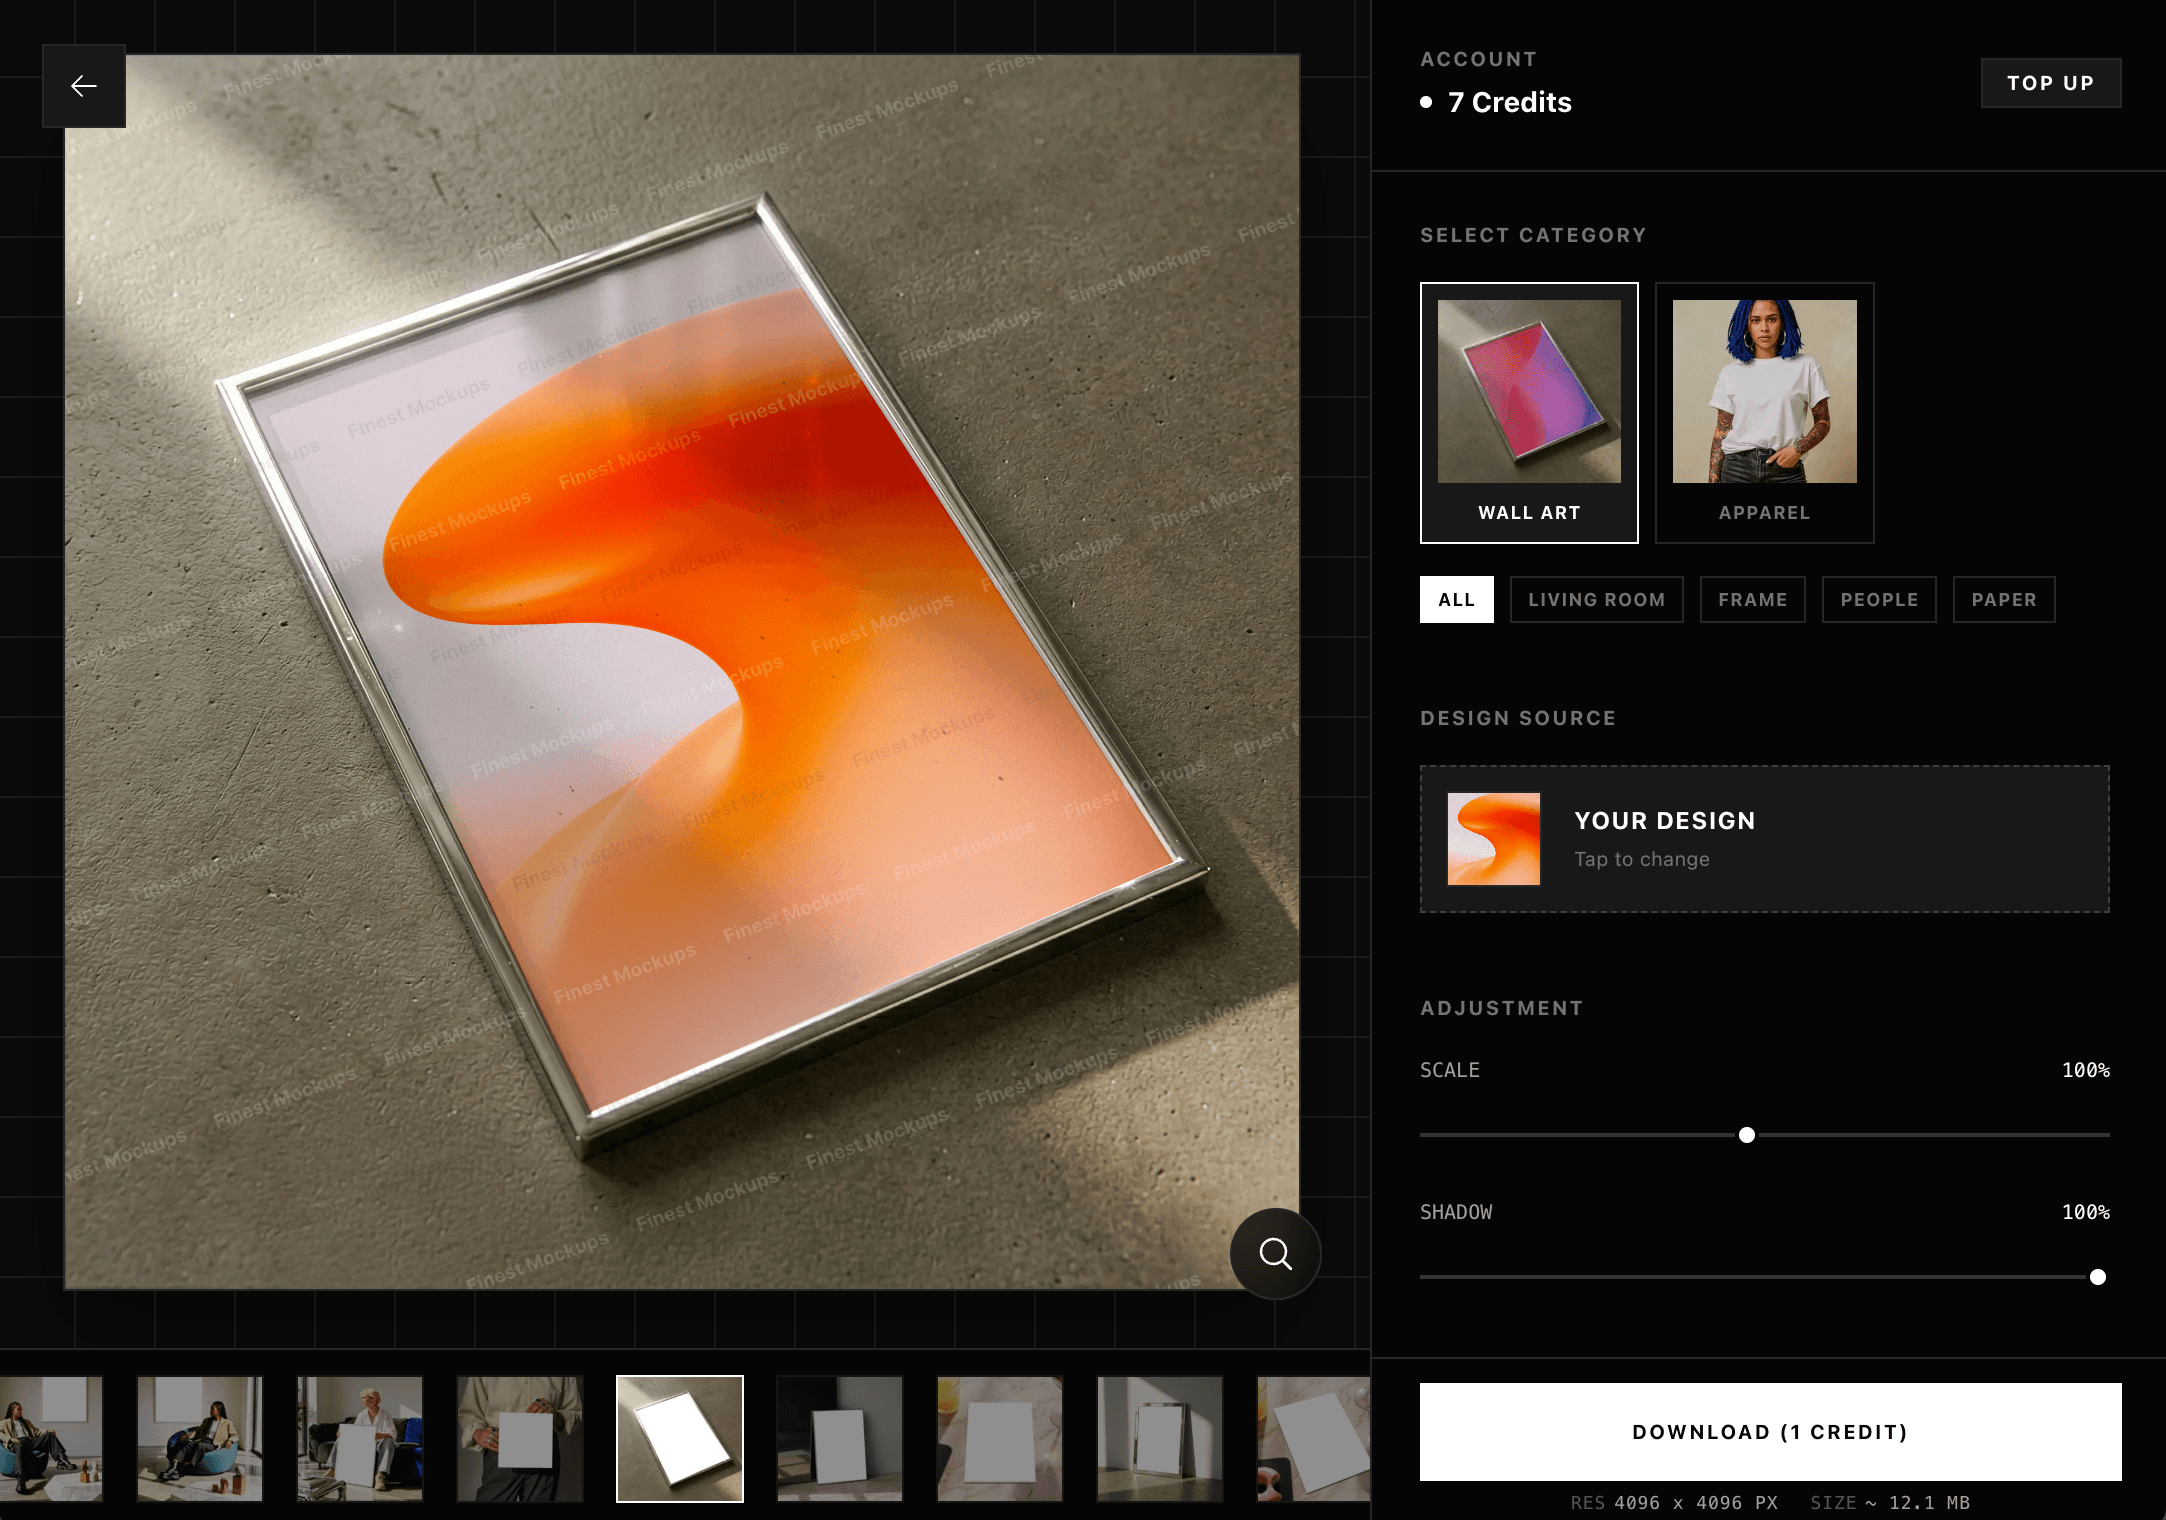The width and height of the screenshot is (2166, 1520).
Task: Click the SHADOW slider handle
Action: 2098,1277
